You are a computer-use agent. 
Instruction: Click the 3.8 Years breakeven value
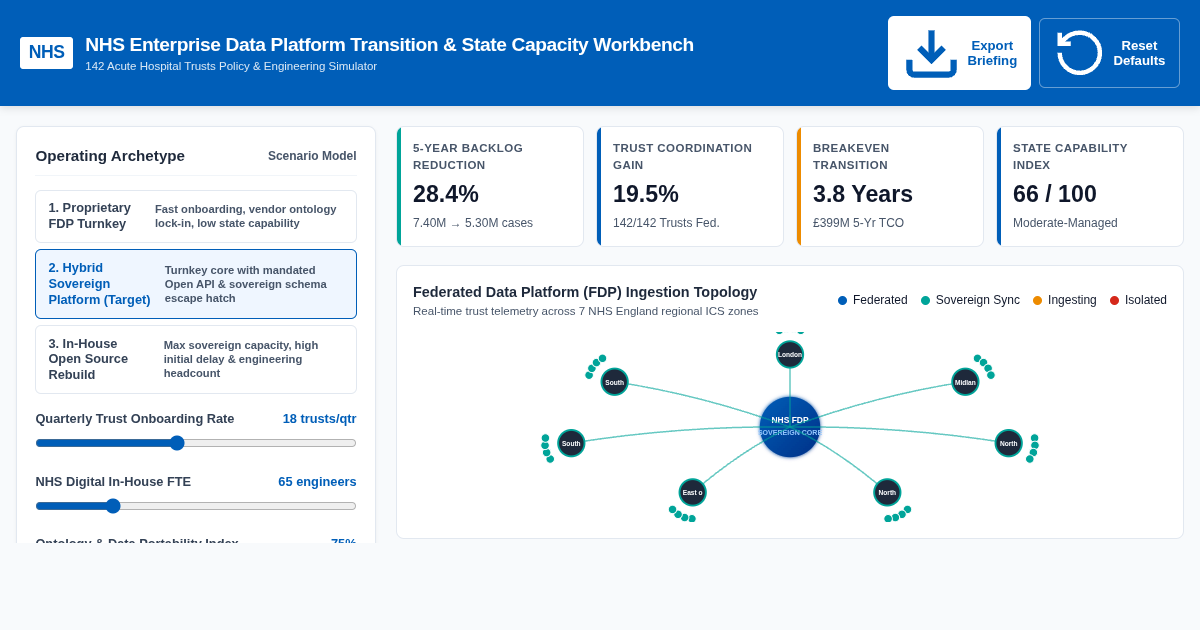point(863,194)
